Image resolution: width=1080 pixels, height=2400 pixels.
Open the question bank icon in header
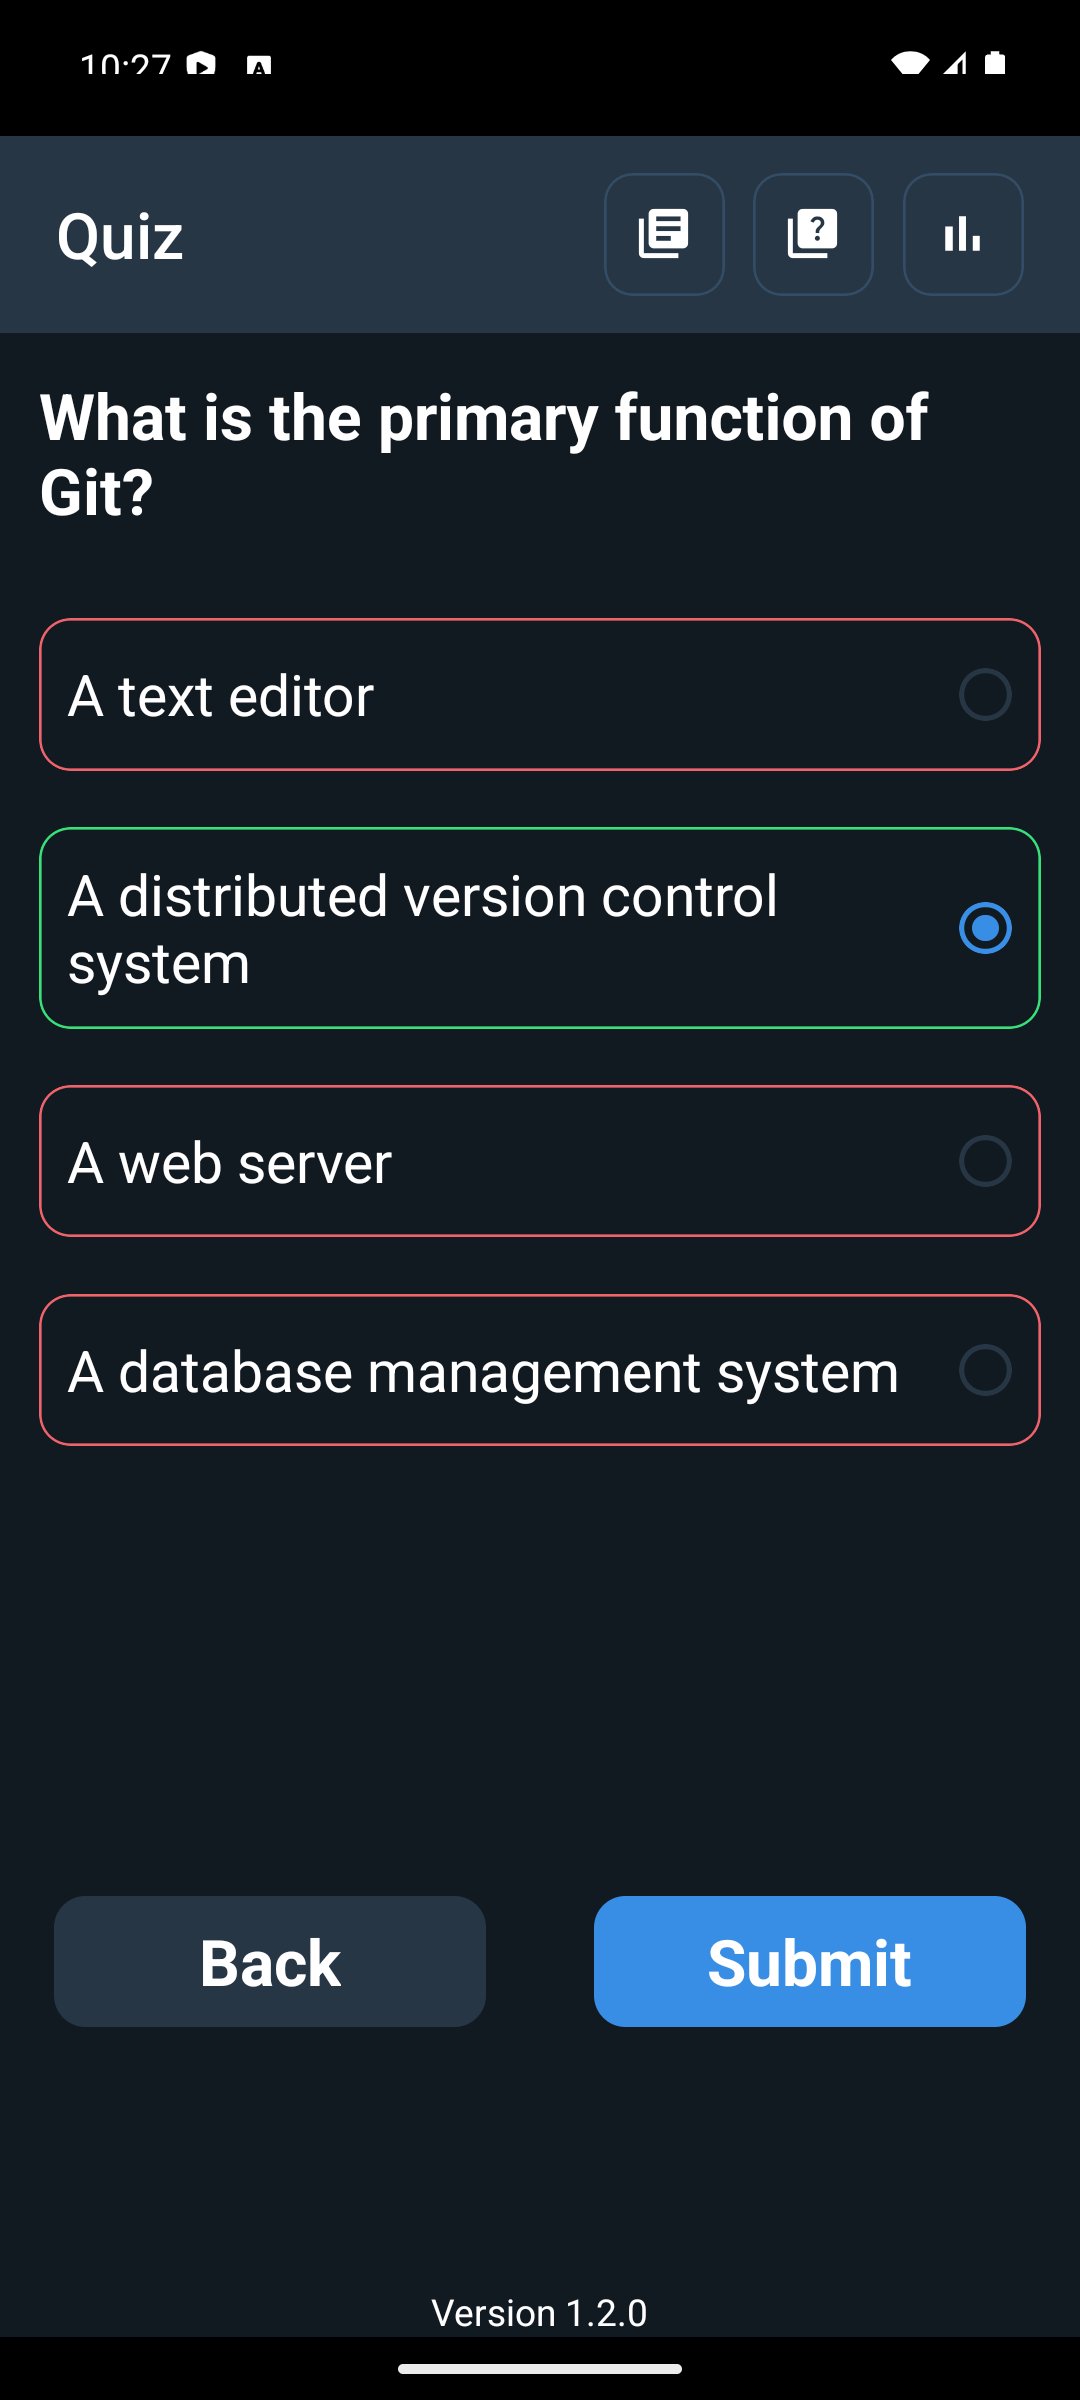[813, 235]
